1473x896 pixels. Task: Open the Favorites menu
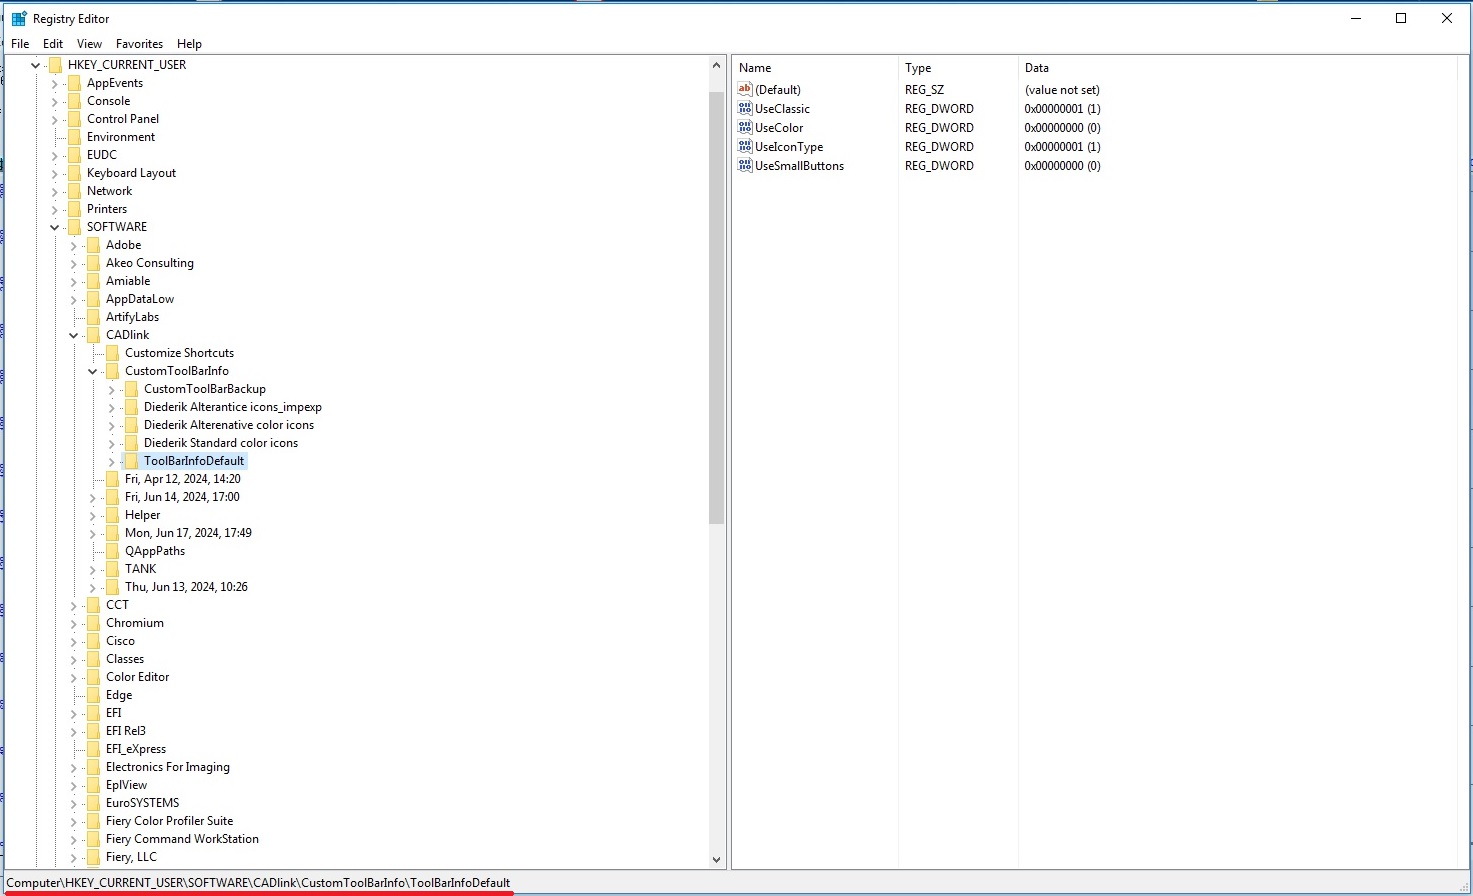139,44
